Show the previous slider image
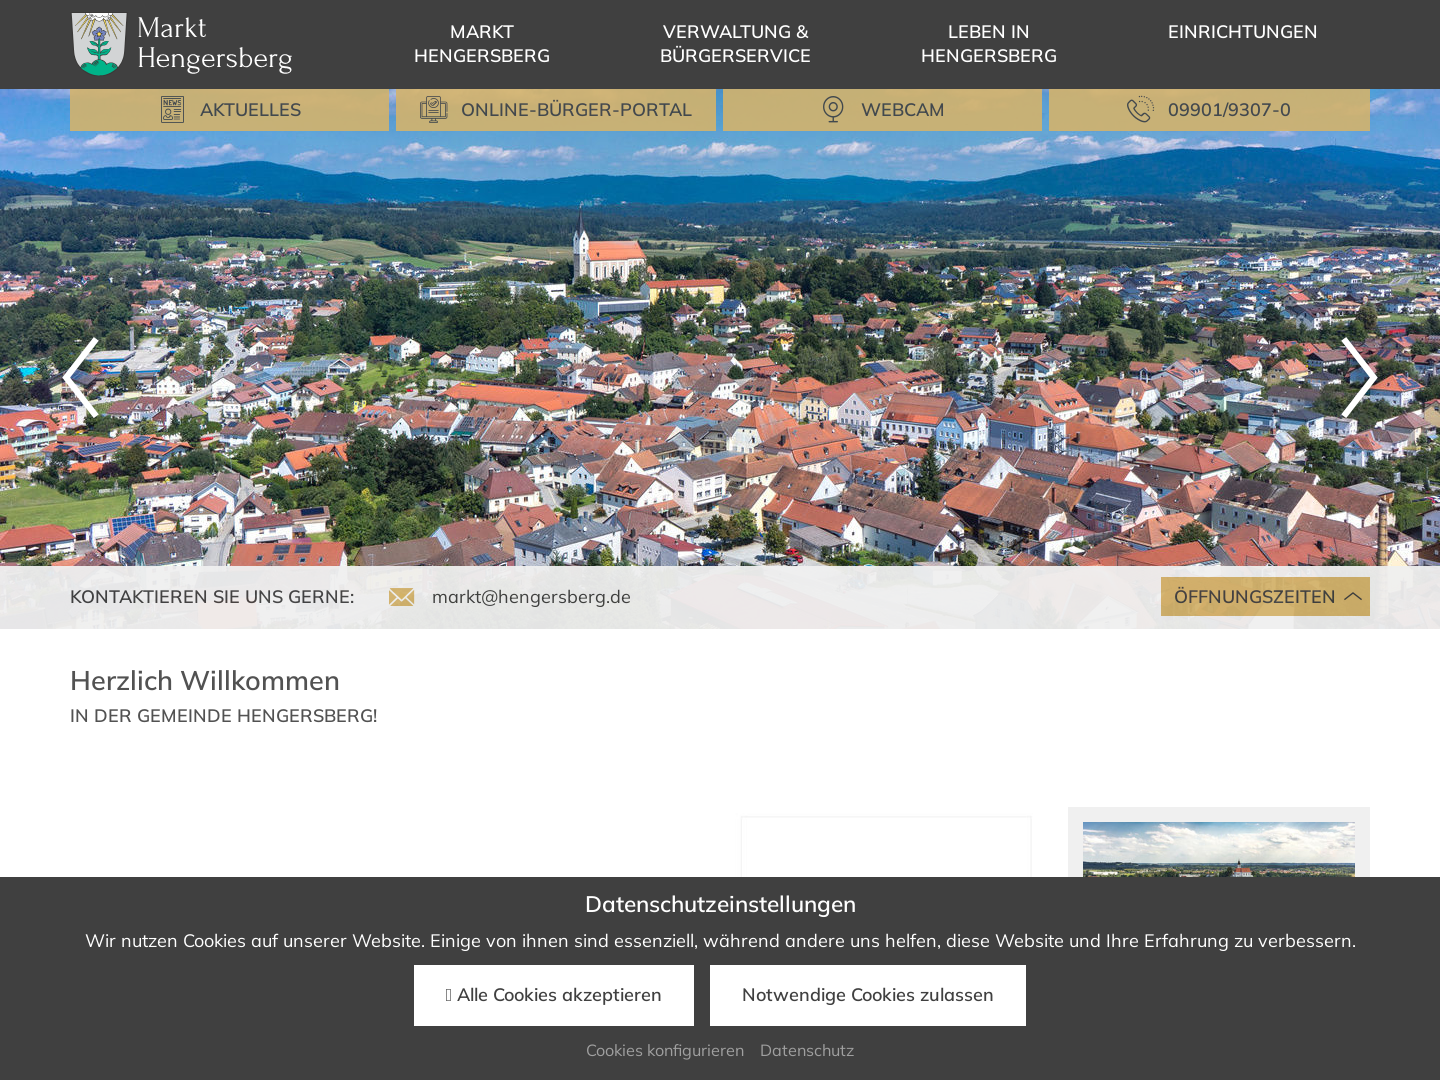1440x1080 pixels. coord(81,377)
